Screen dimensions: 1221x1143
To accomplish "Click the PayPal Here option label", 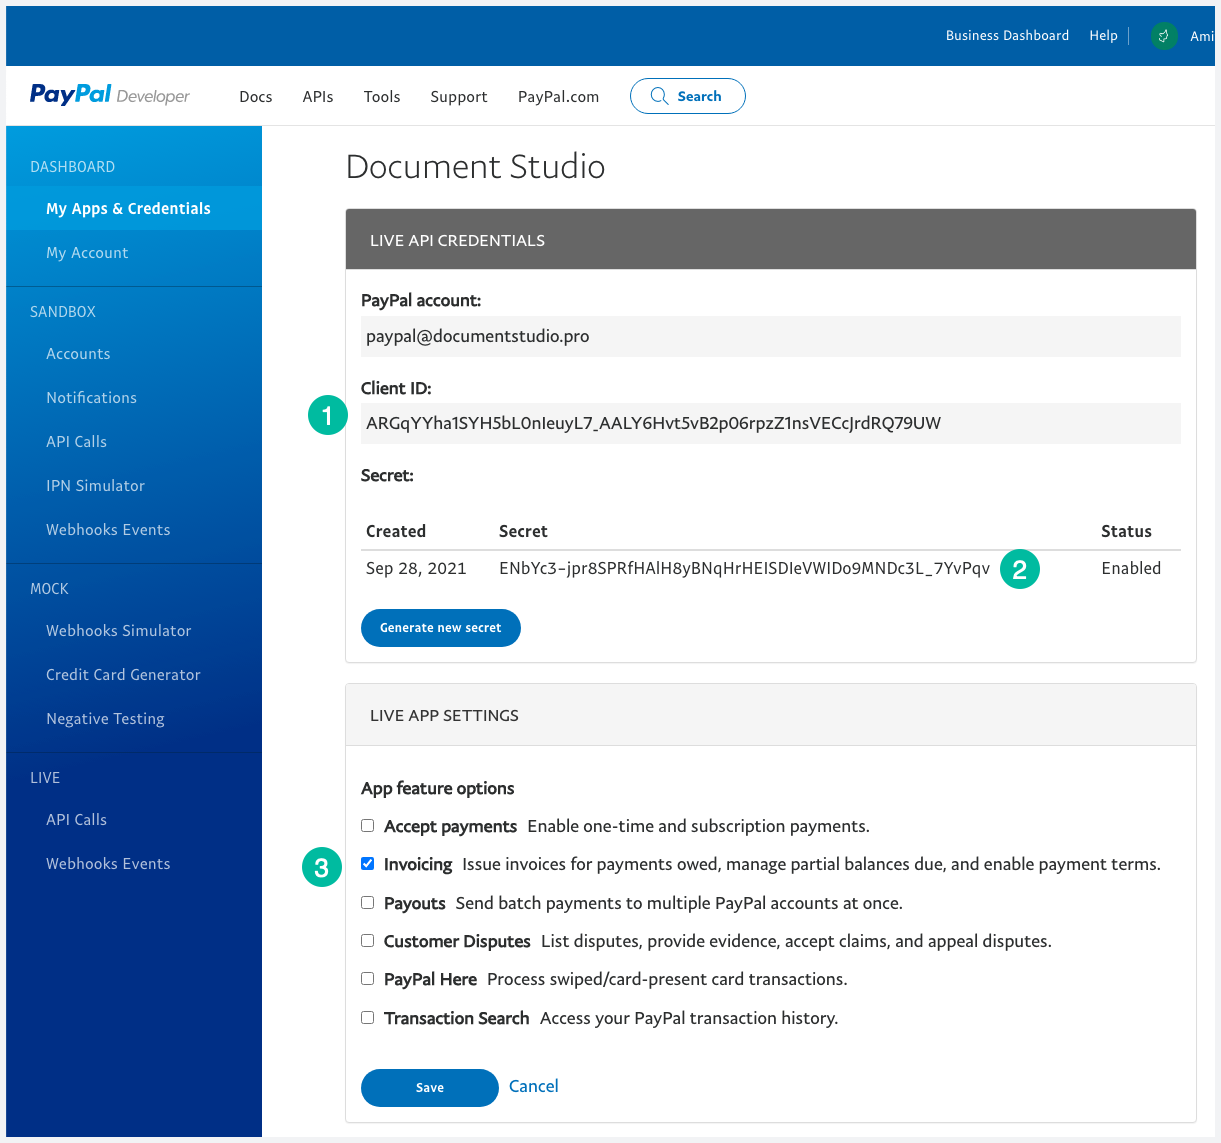I will 430,980.
